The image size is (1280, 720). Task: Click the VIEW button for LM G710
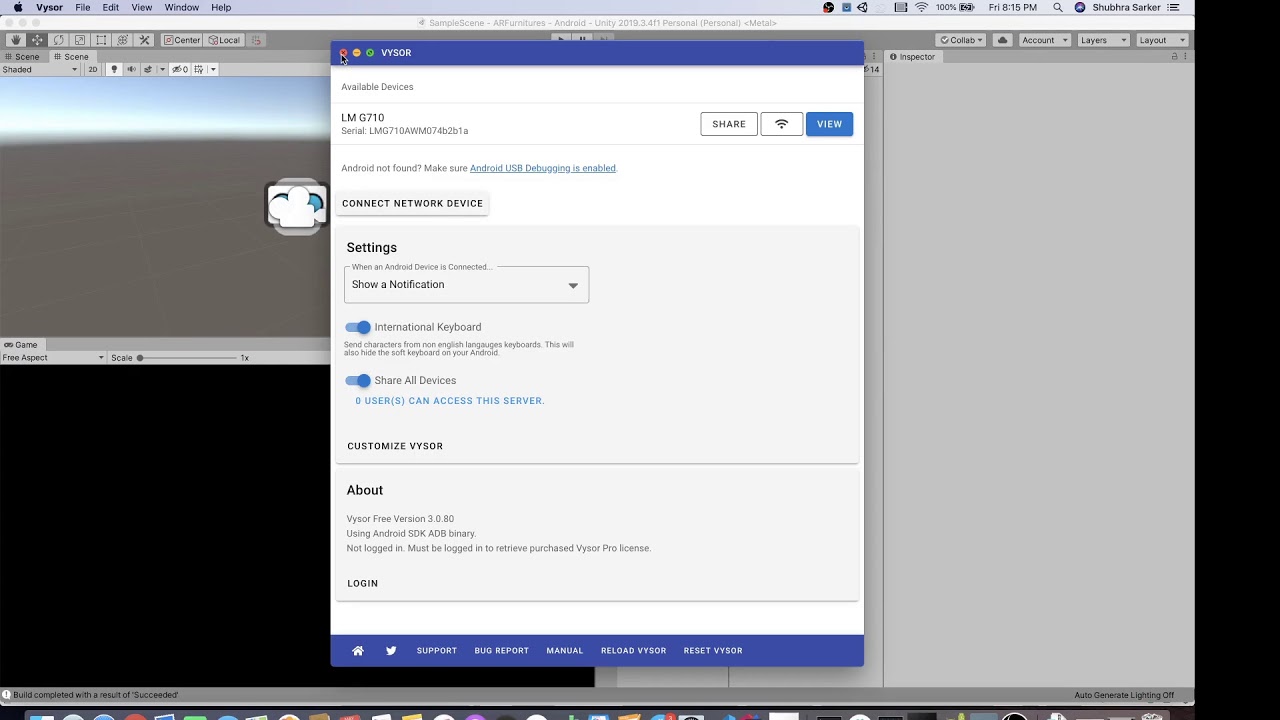coord(829,124)
